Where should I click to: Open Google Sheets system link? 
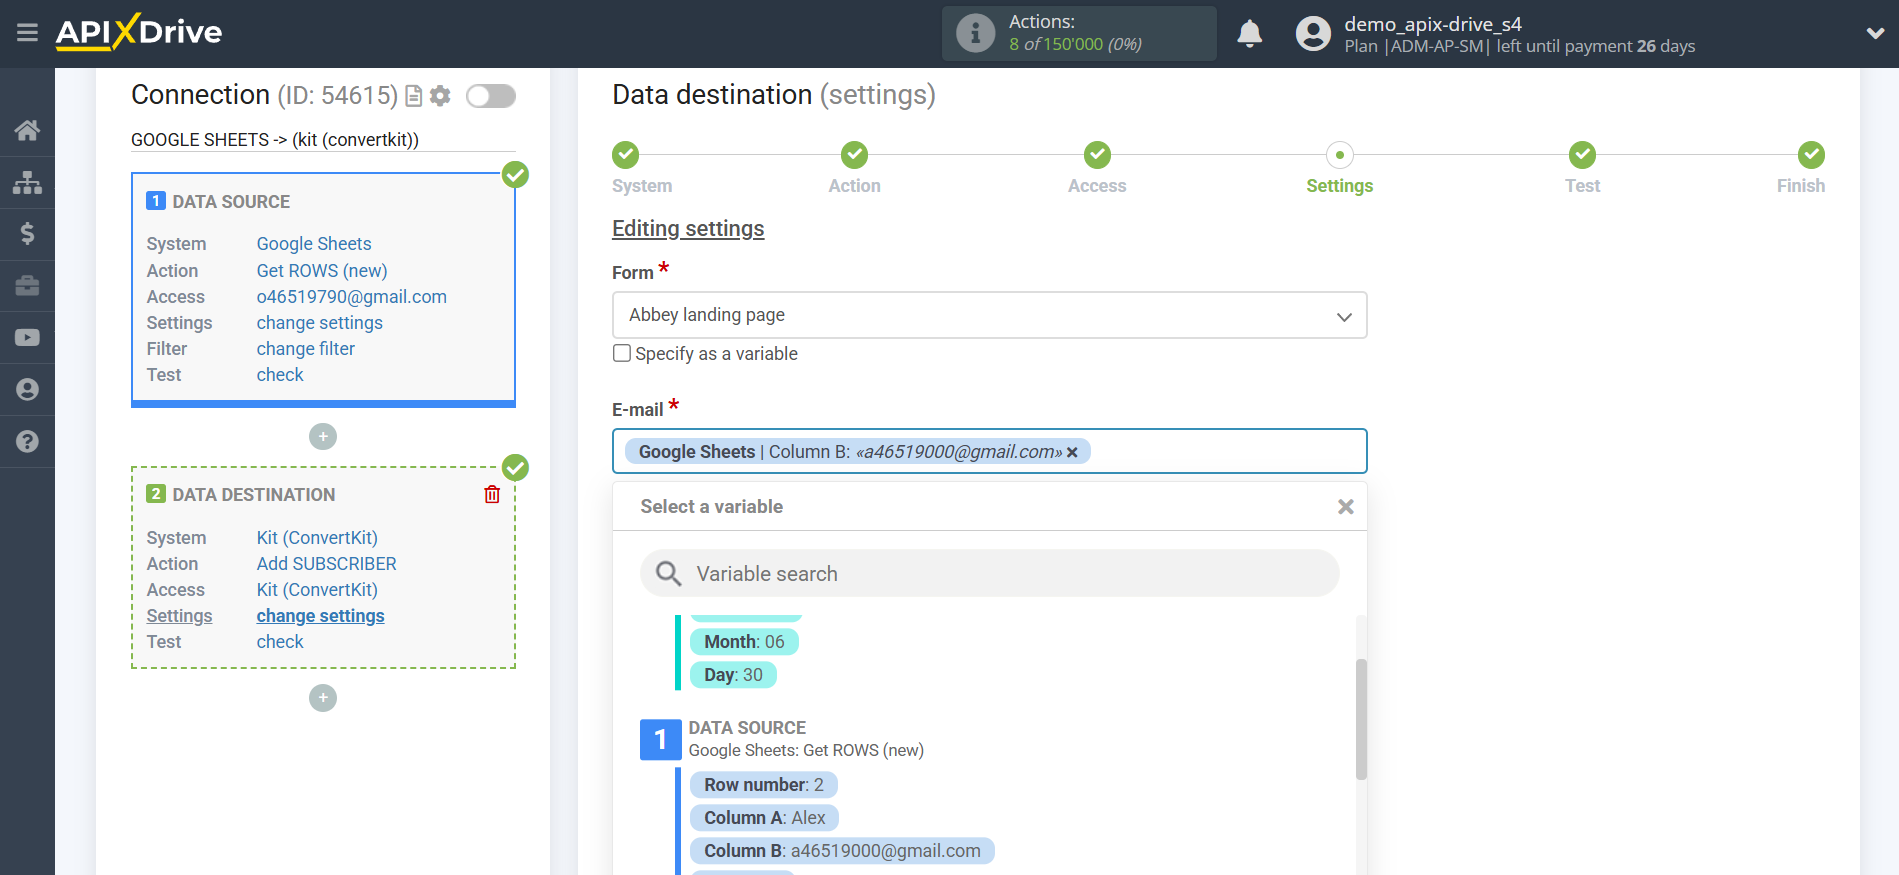point(314,244)
